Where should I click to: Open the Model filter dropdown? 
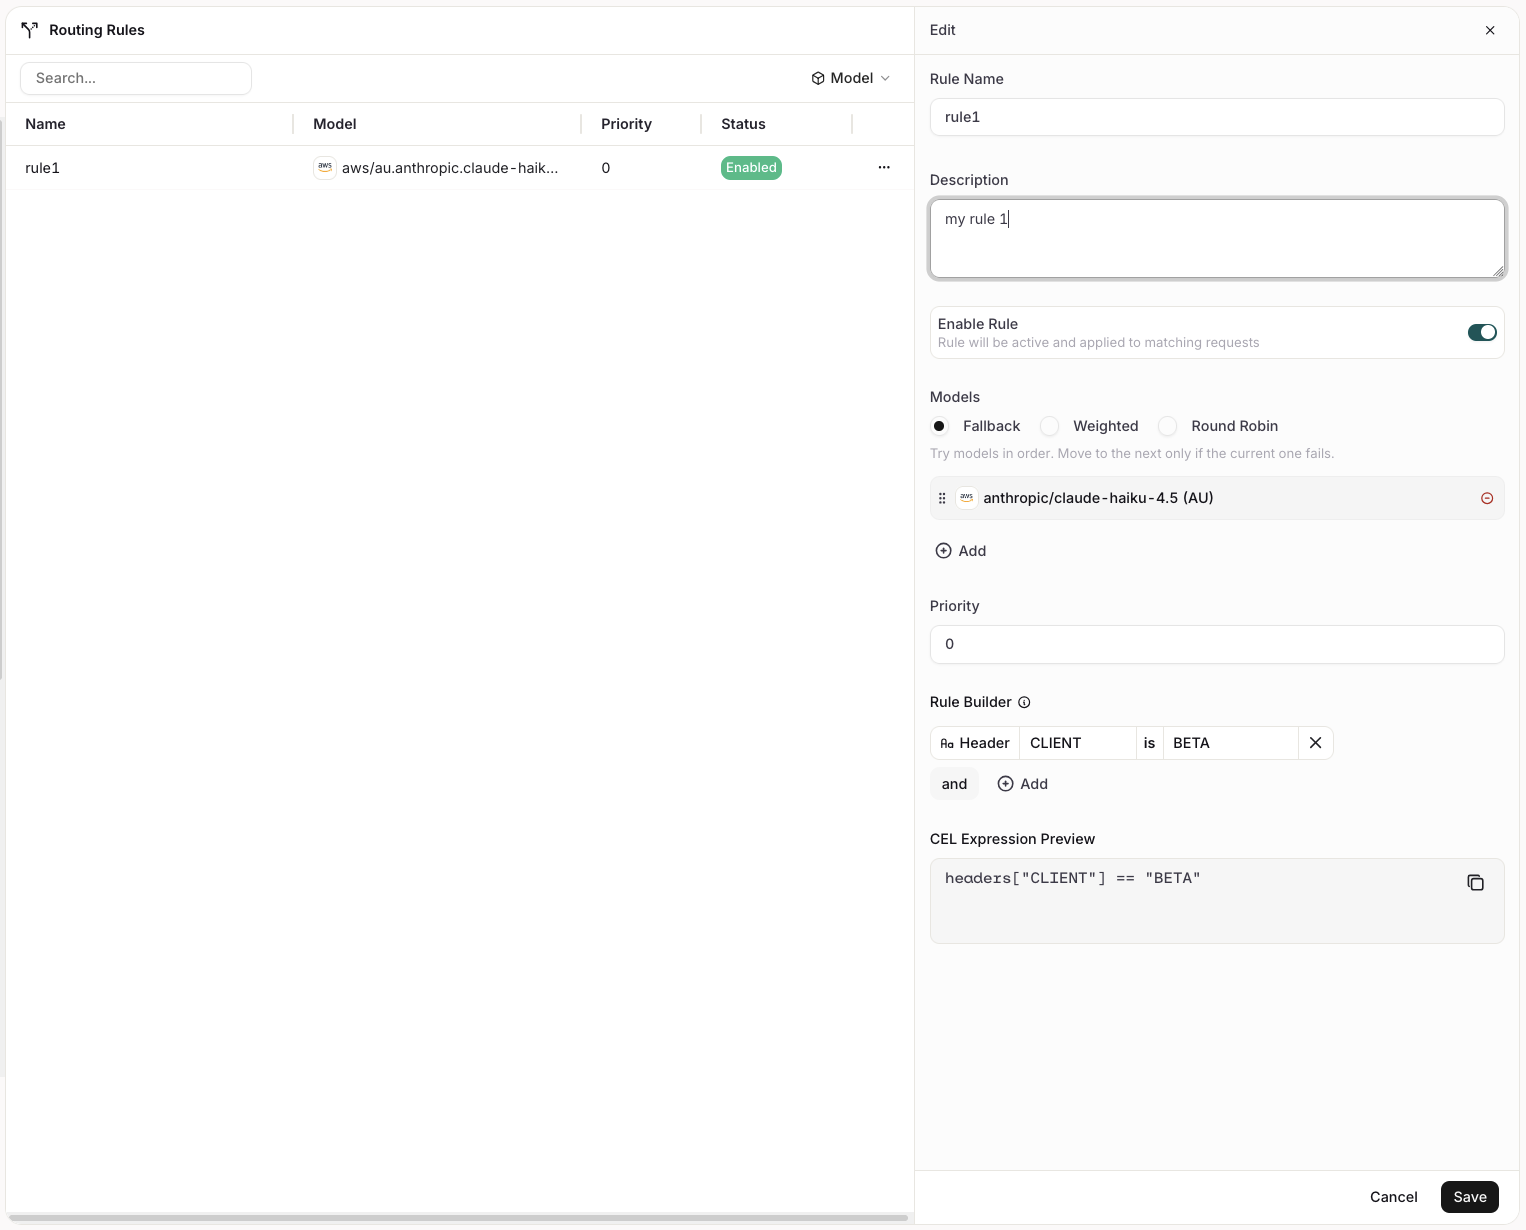(x=851, y=78)
